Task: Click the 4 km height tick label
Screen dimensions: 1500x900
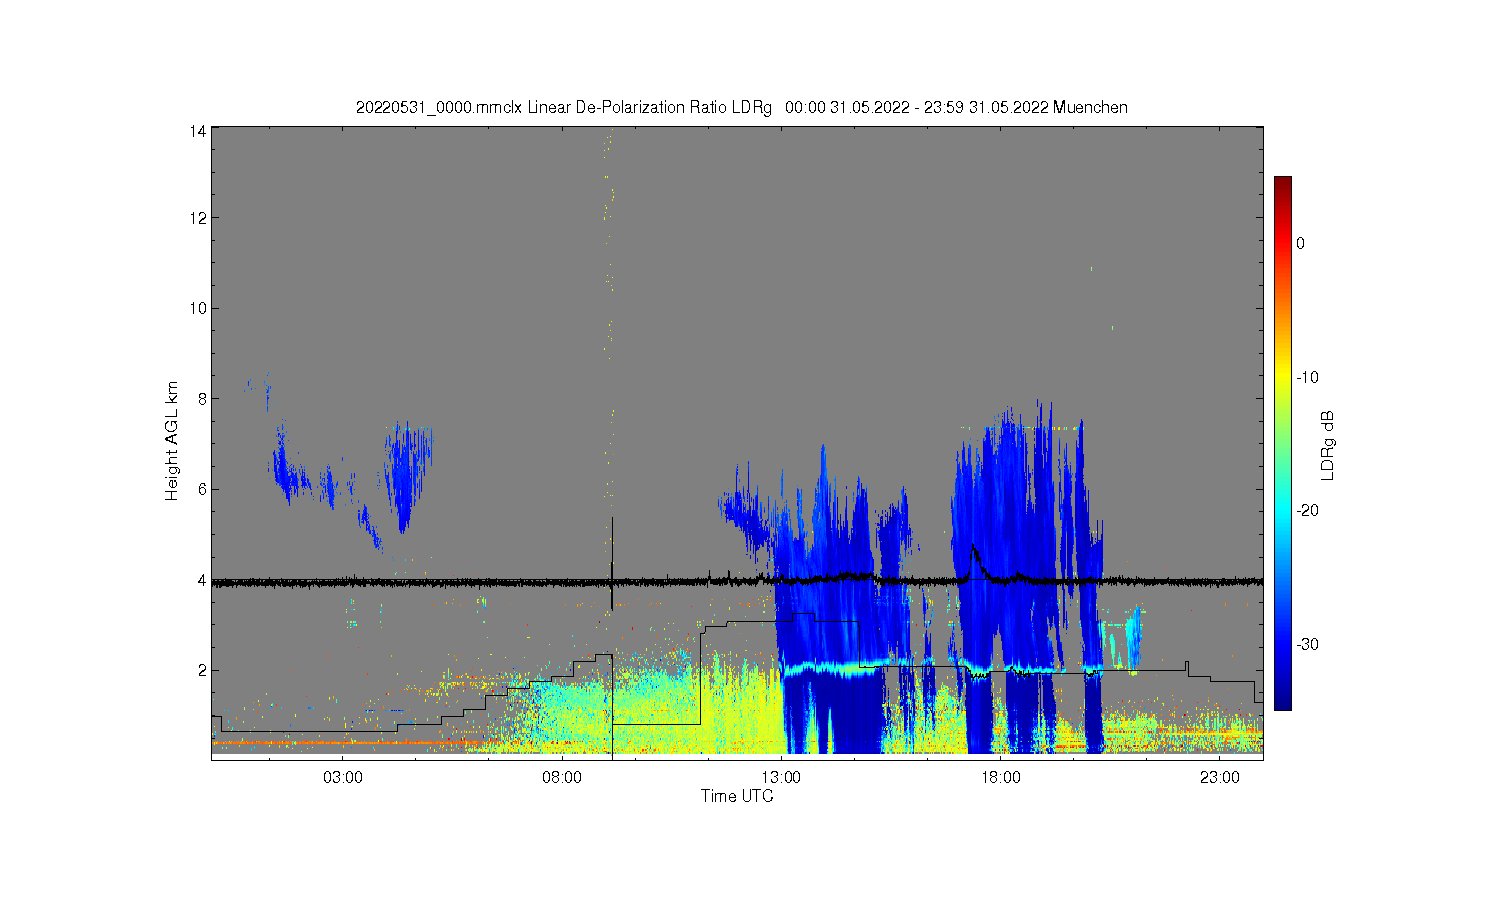Action: 202,580
